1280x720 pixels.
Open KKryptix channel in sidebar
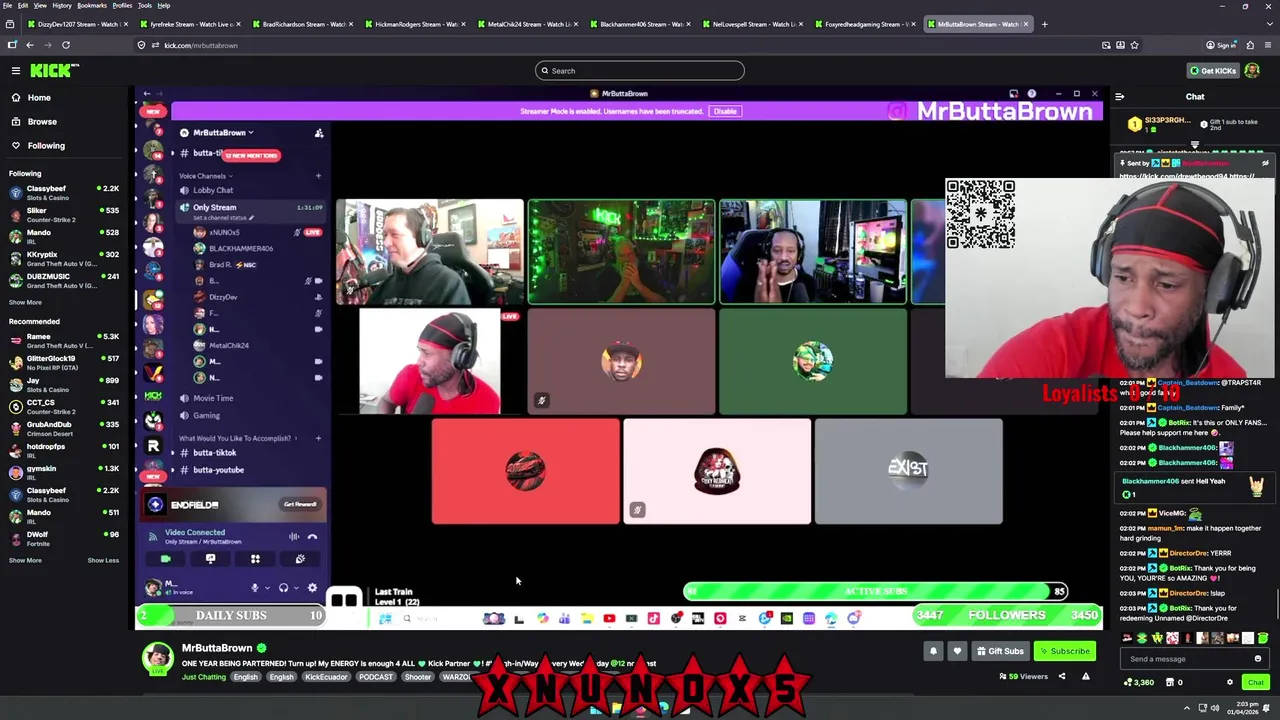click(63, 258)
